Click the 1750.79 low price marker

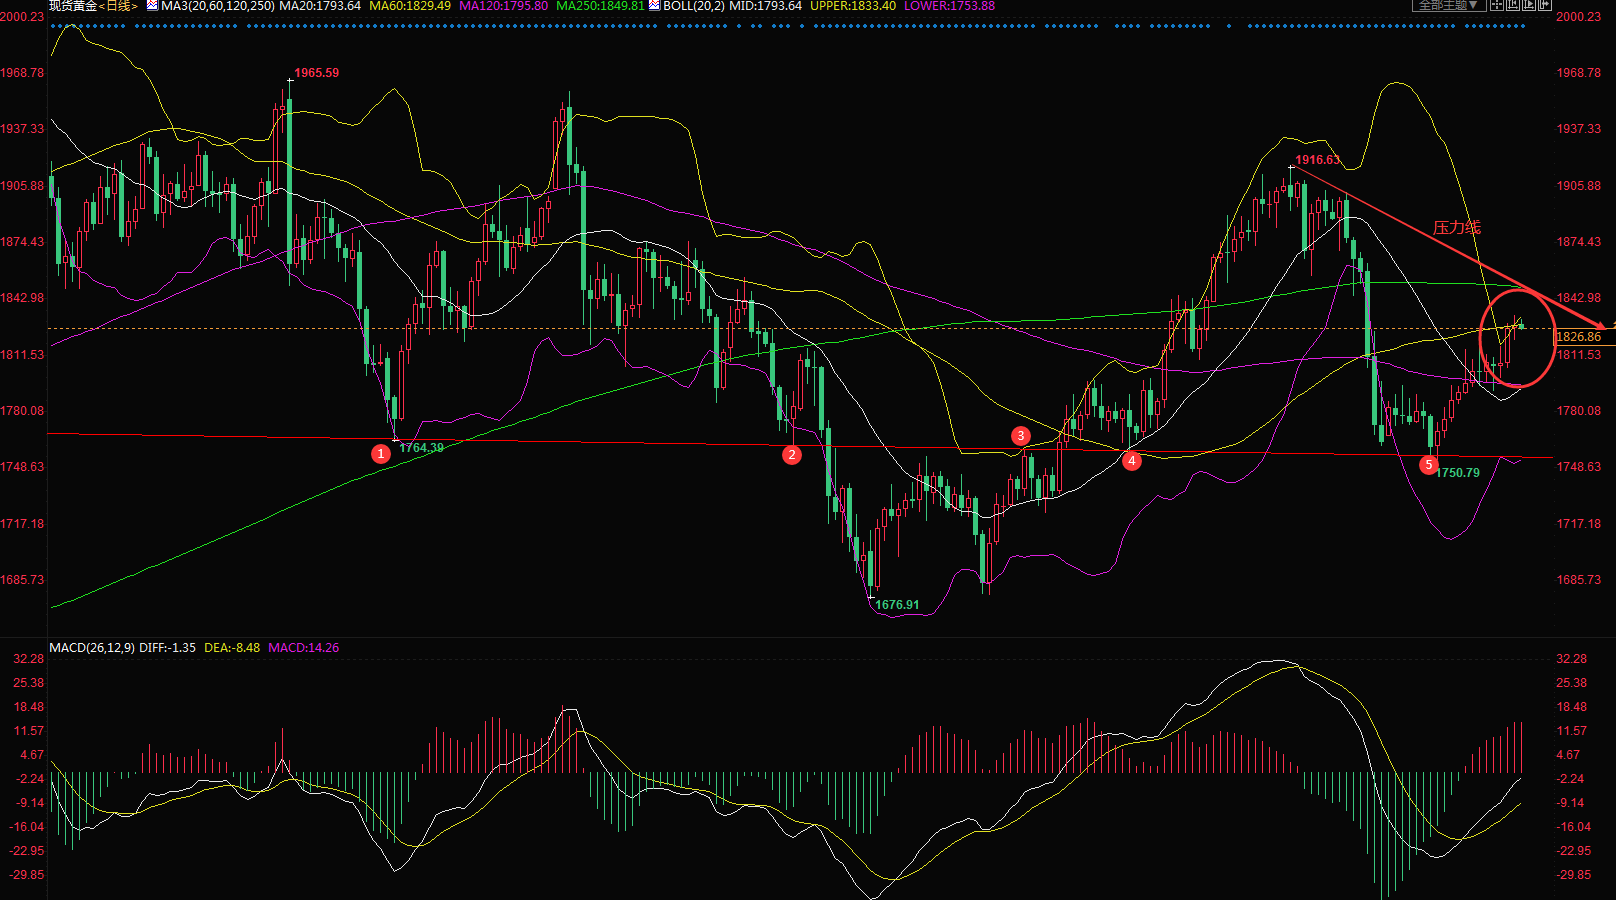click(x=1458, y=473)
